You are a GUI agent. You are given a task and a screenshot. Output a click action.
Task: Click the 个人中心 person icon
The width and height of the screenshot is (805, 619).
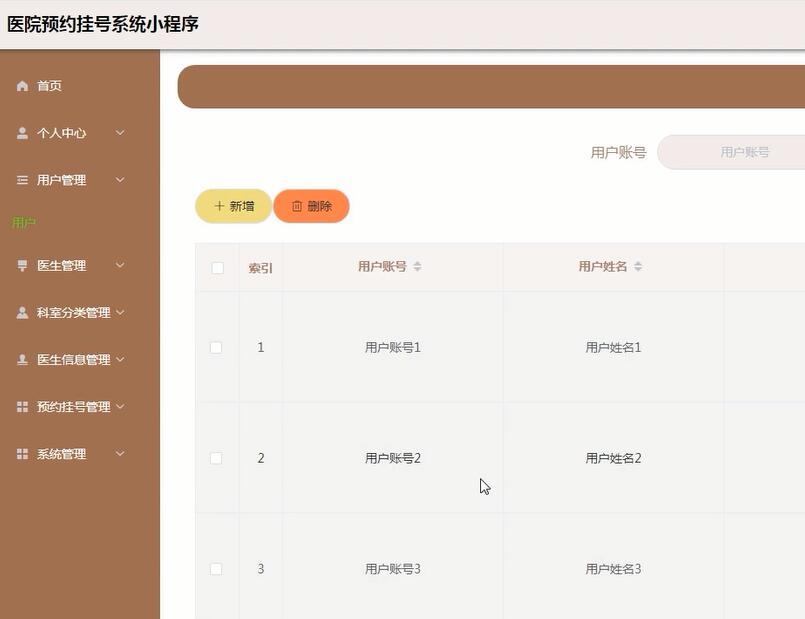(21, 132)
